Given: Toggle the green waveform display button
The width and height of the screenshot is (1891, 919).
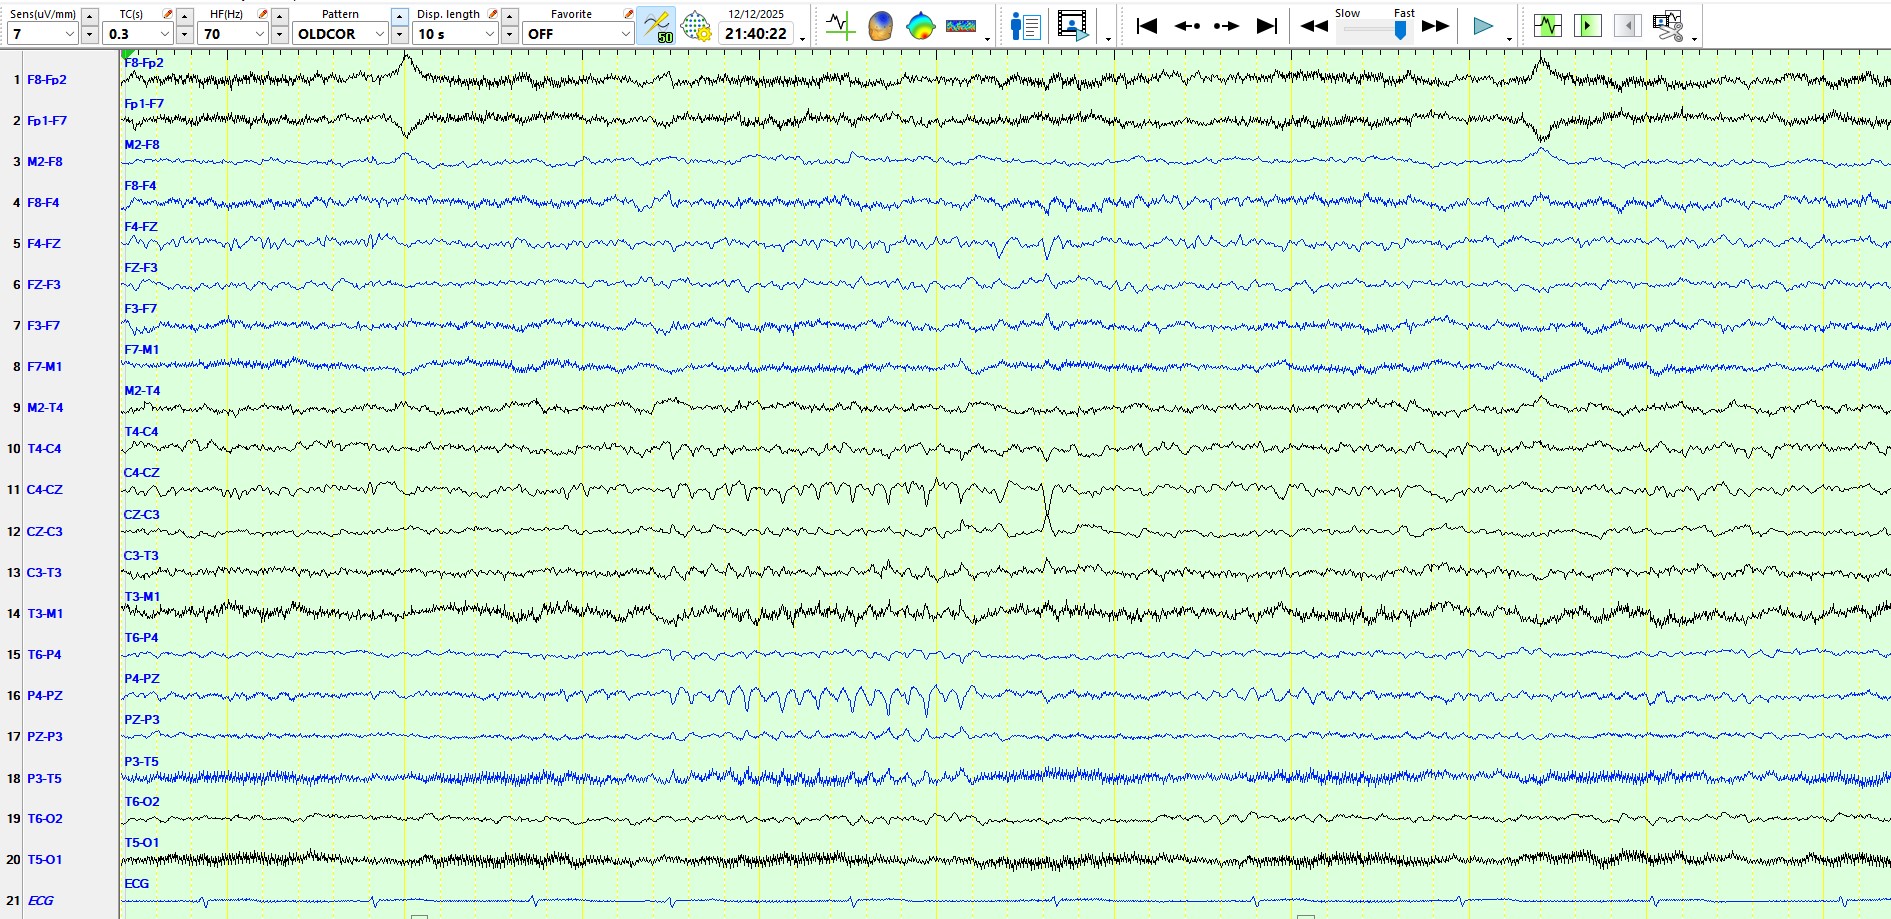Looking at the screenshot, I should click(1547, 26).
